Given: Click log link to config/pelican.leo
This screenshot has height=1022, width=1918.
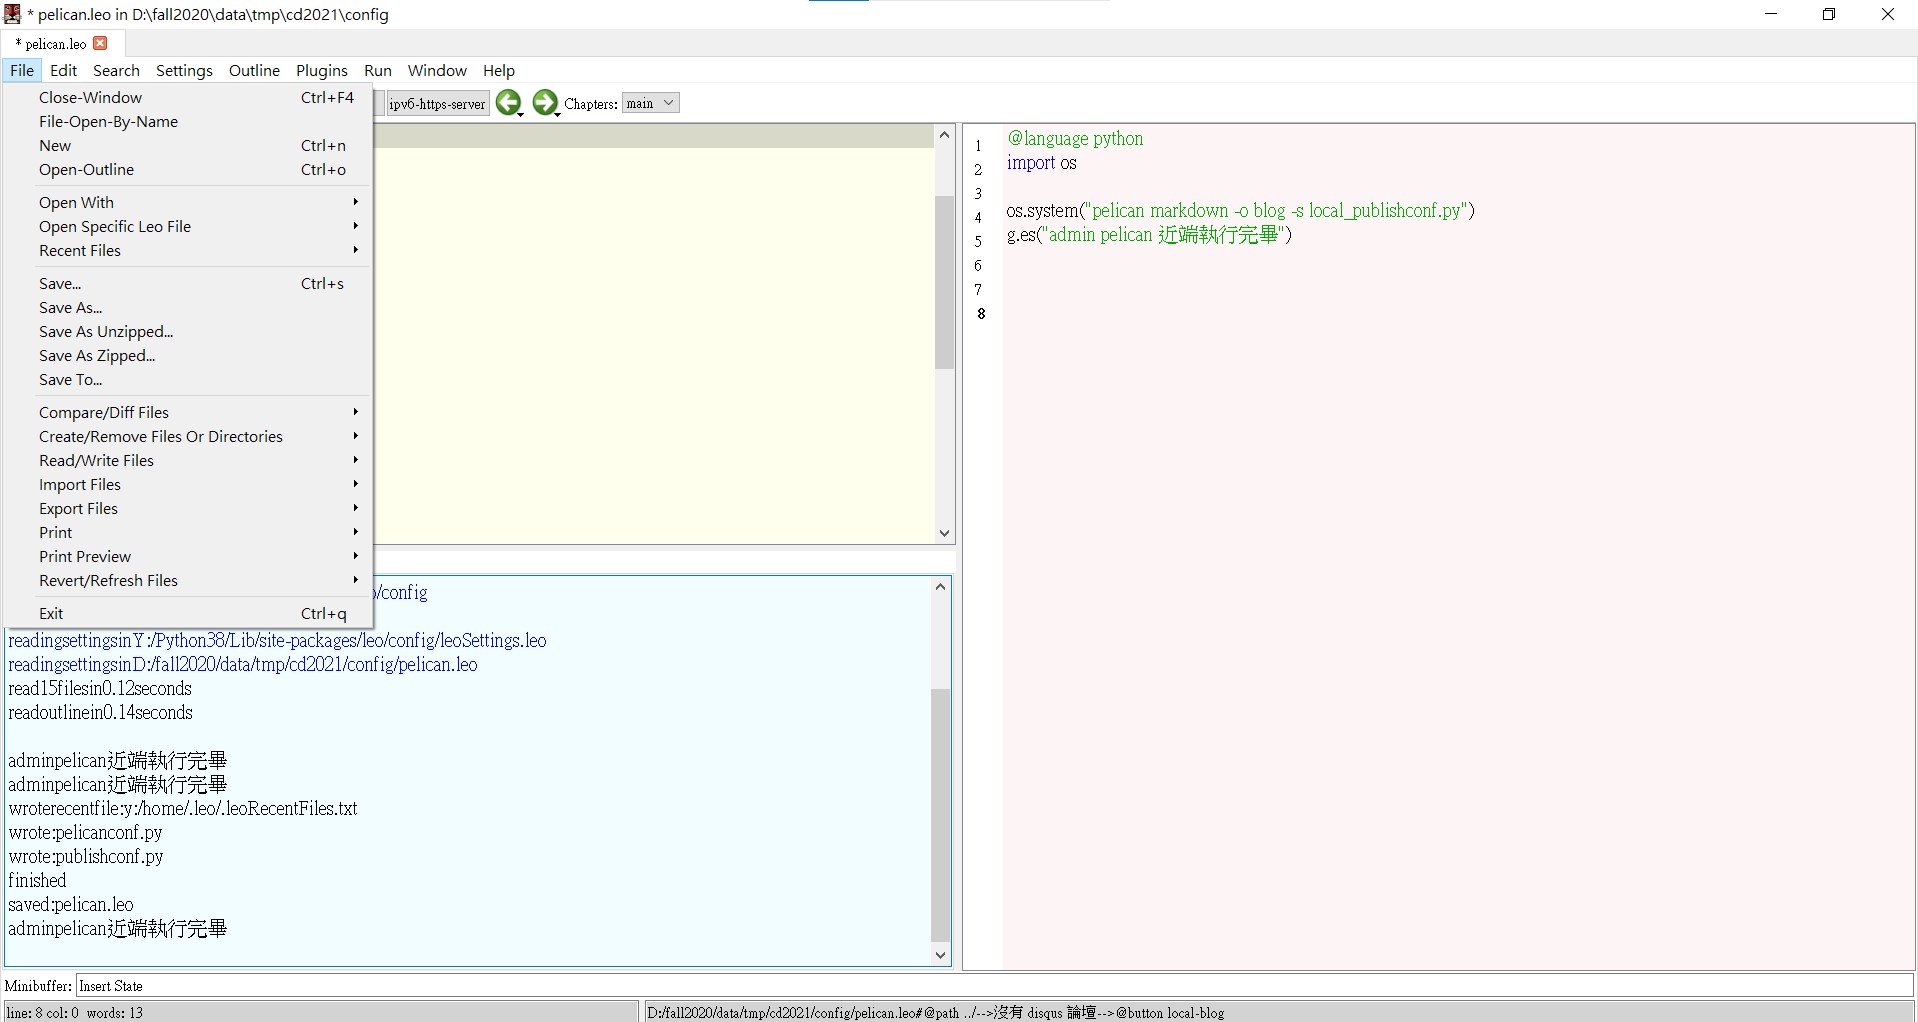Looking at the screenshot, I should [243, 664].
